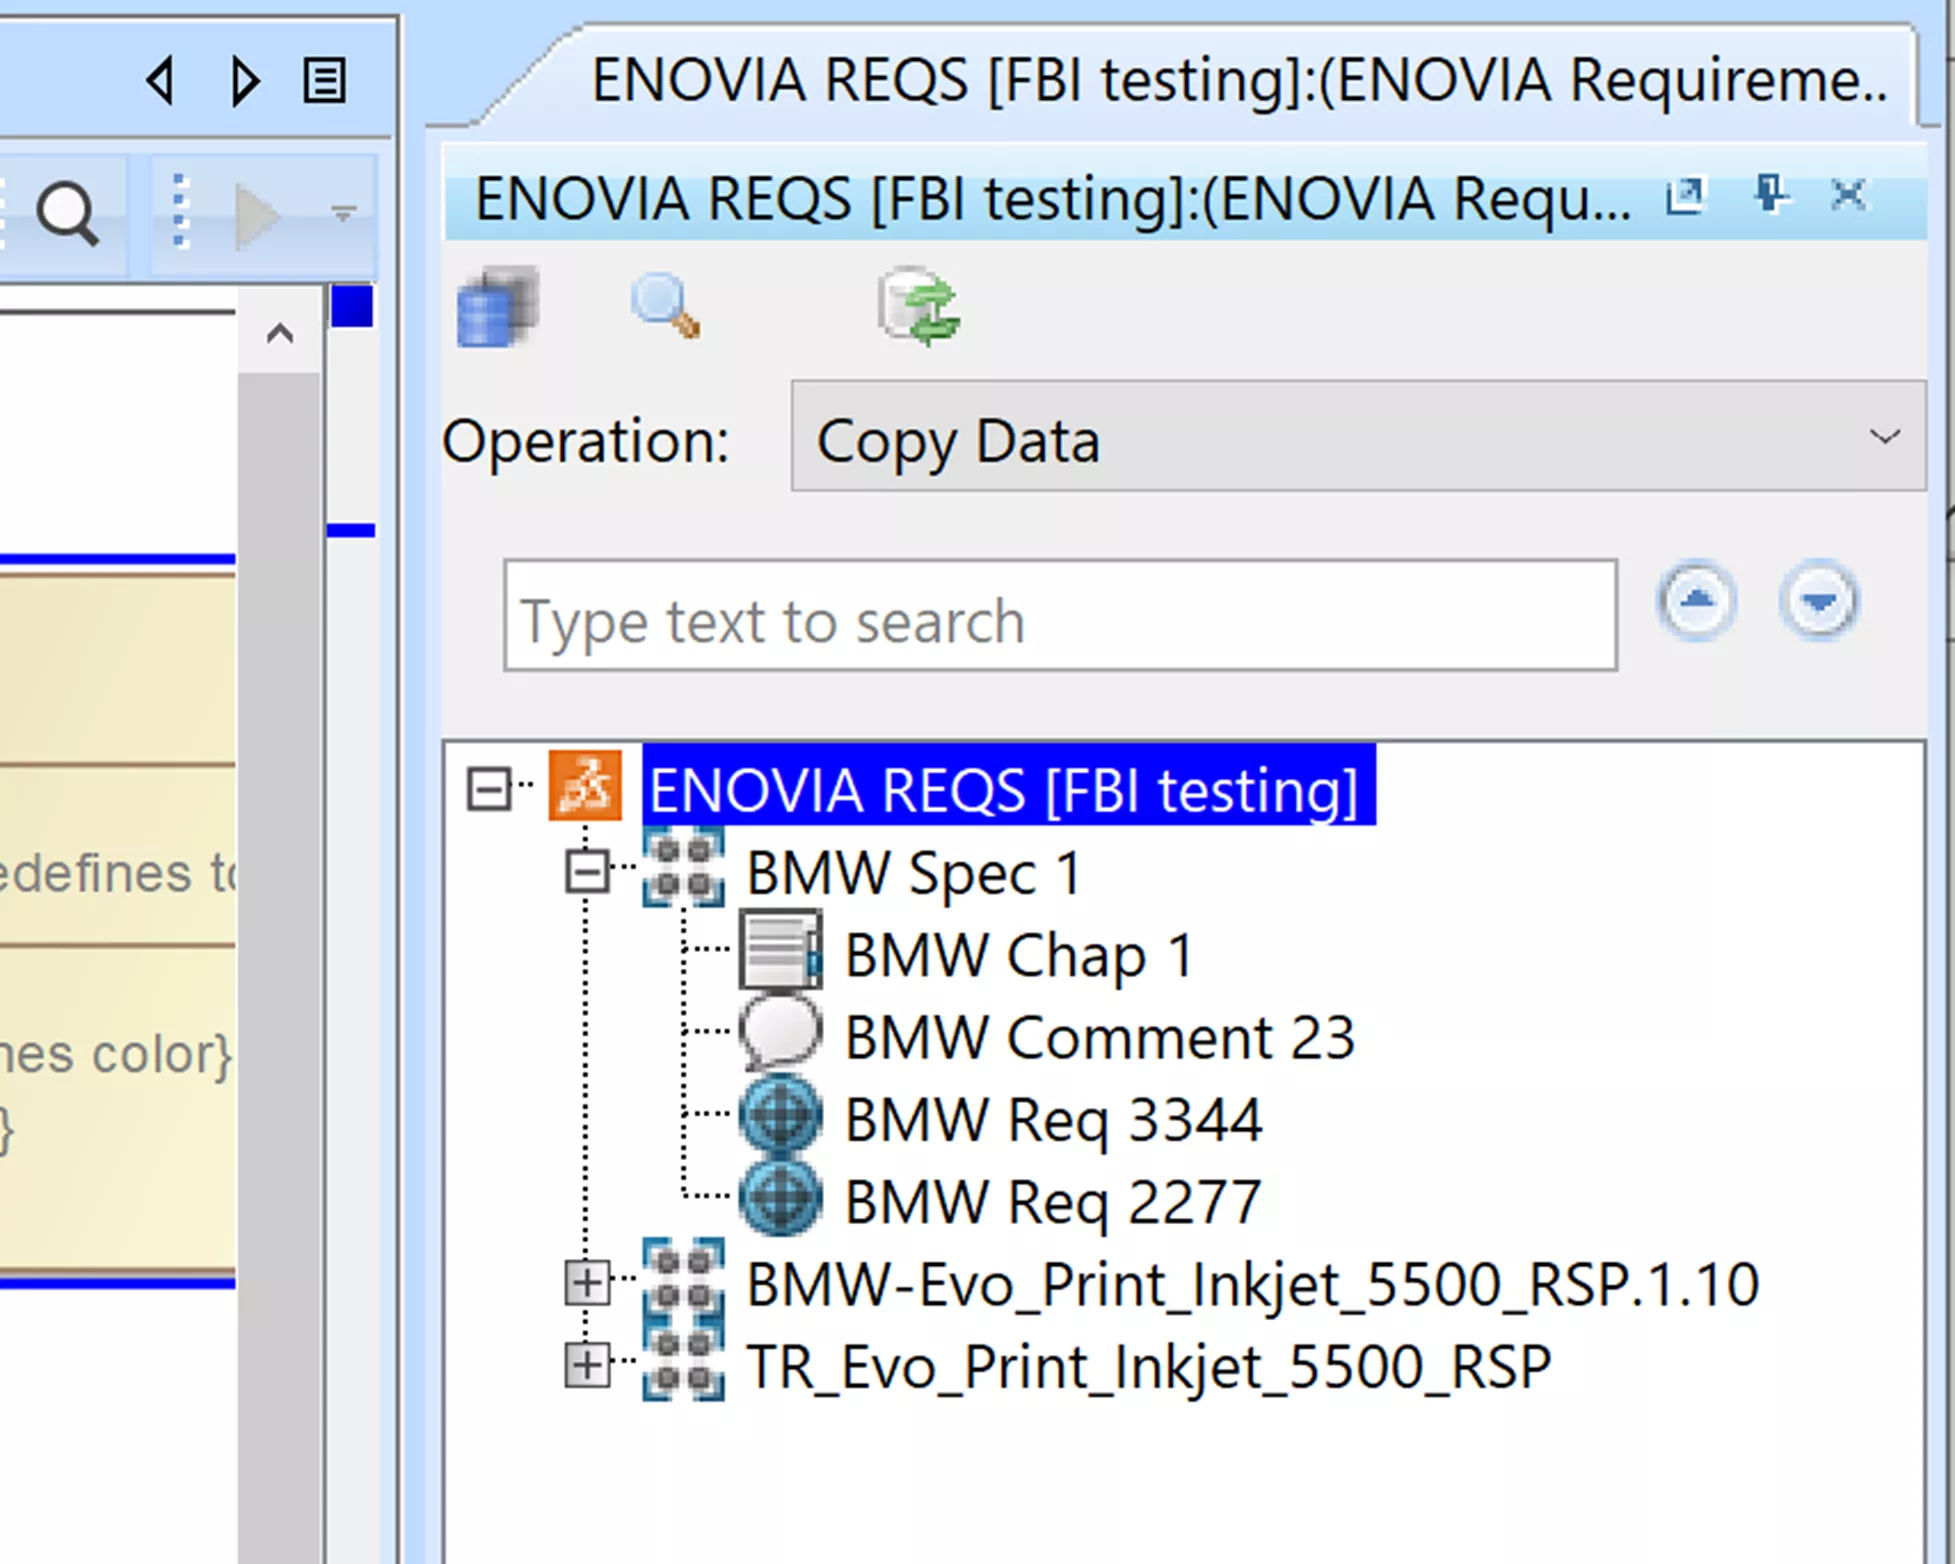Collapse the BMW Spec 1 node
Screen dimensions: 1955x1564
(587, 871)
